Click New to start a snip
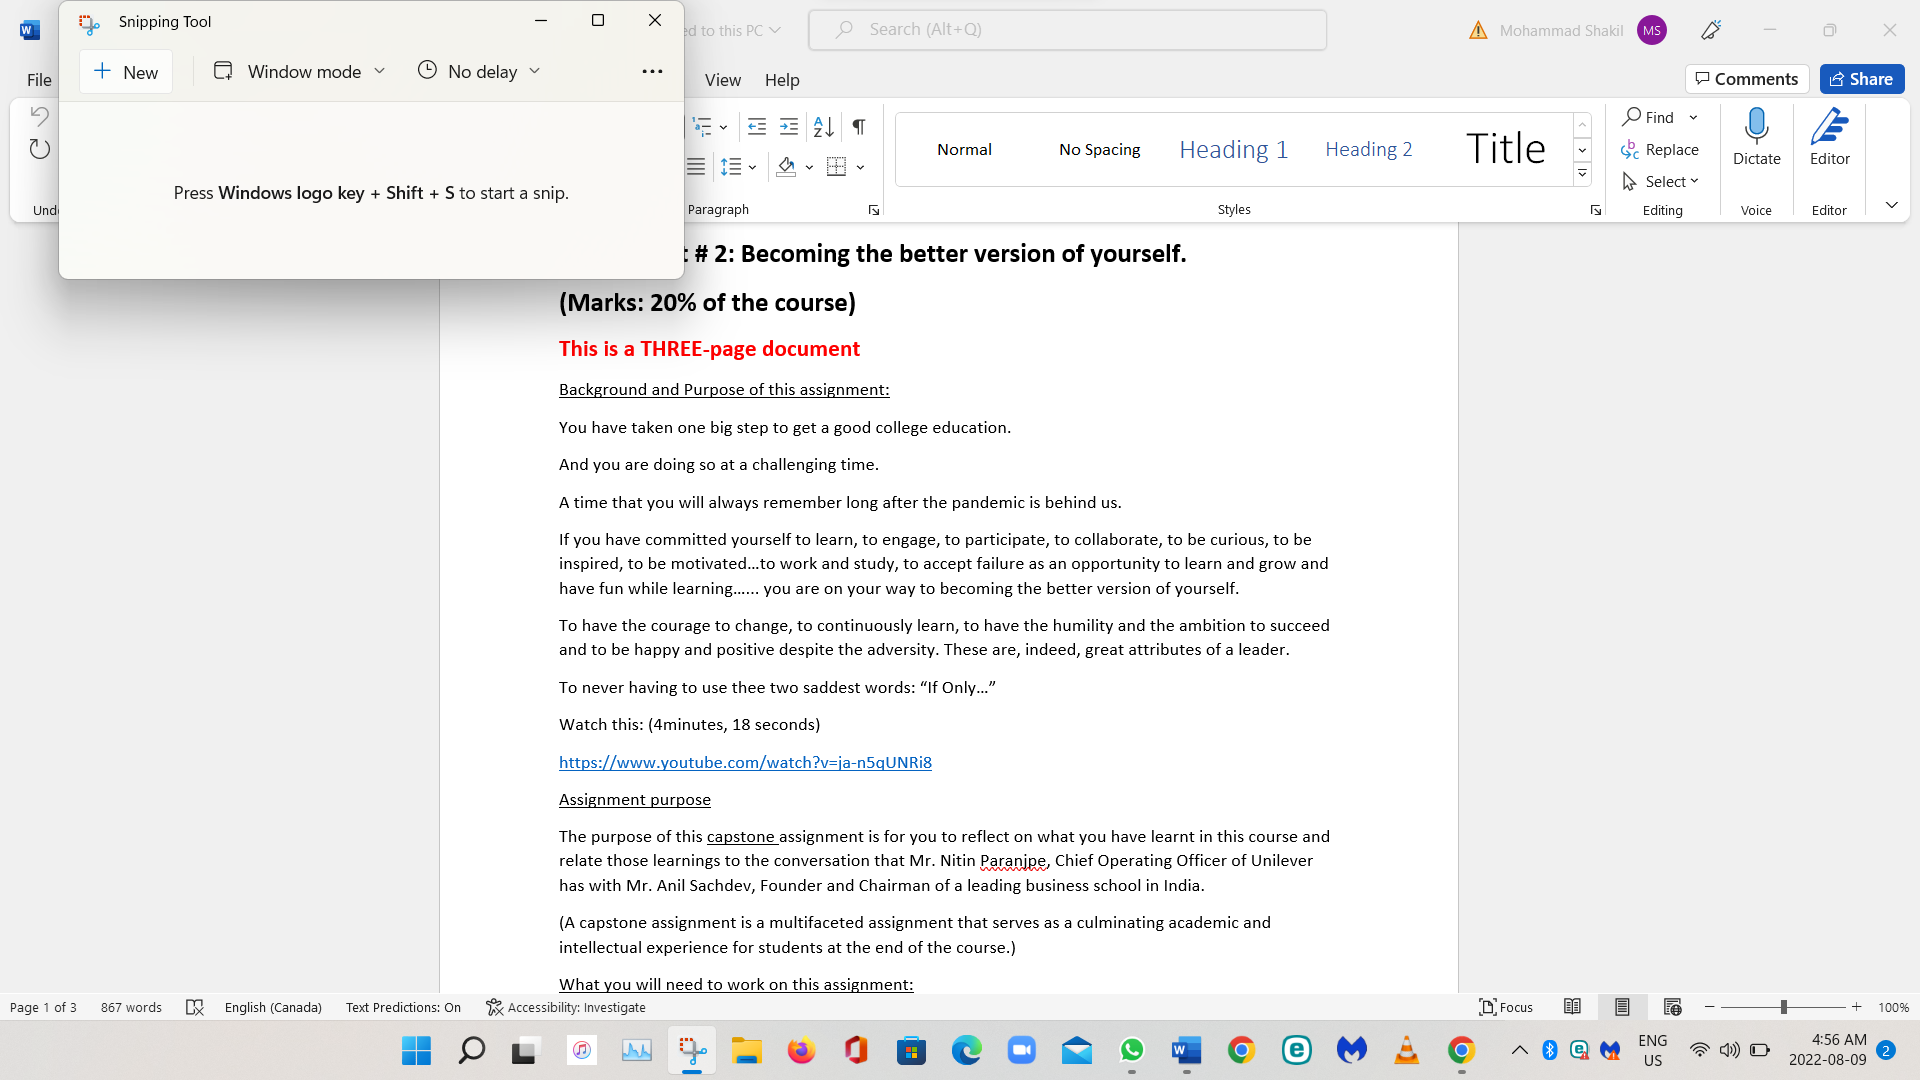Viewport: 1920px width, 1080px height. tap(125, 71)
